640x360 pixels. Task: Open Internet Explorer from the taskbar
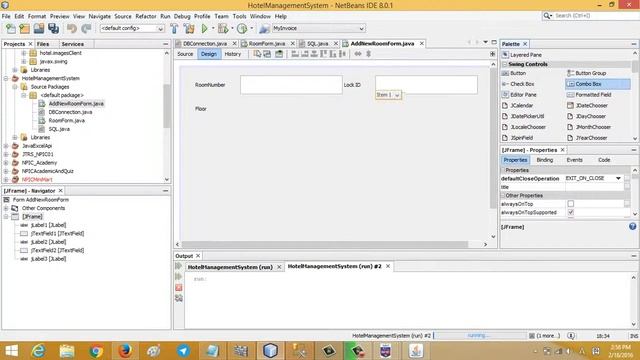pos(38,351)
